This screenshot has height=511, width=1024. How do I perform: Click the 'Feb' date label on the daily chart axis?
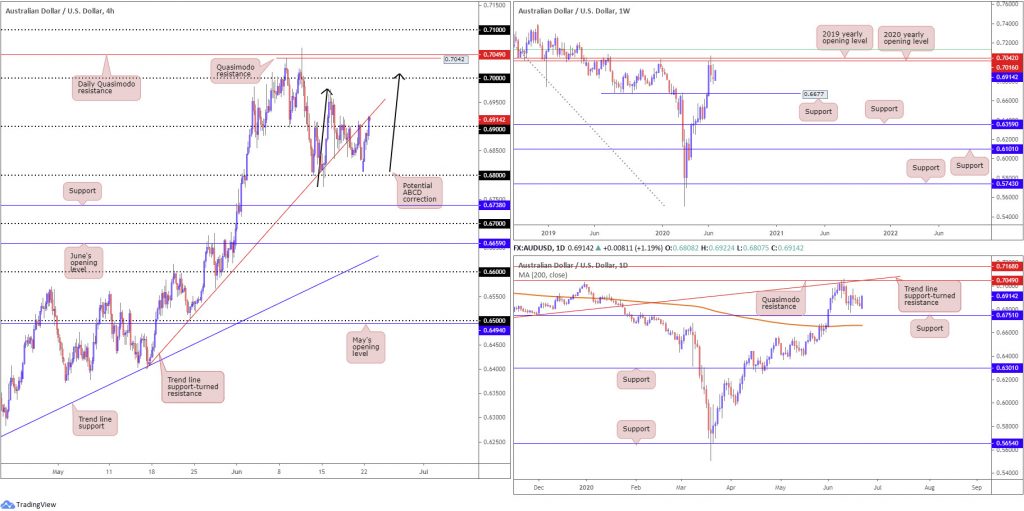(636, 487)
